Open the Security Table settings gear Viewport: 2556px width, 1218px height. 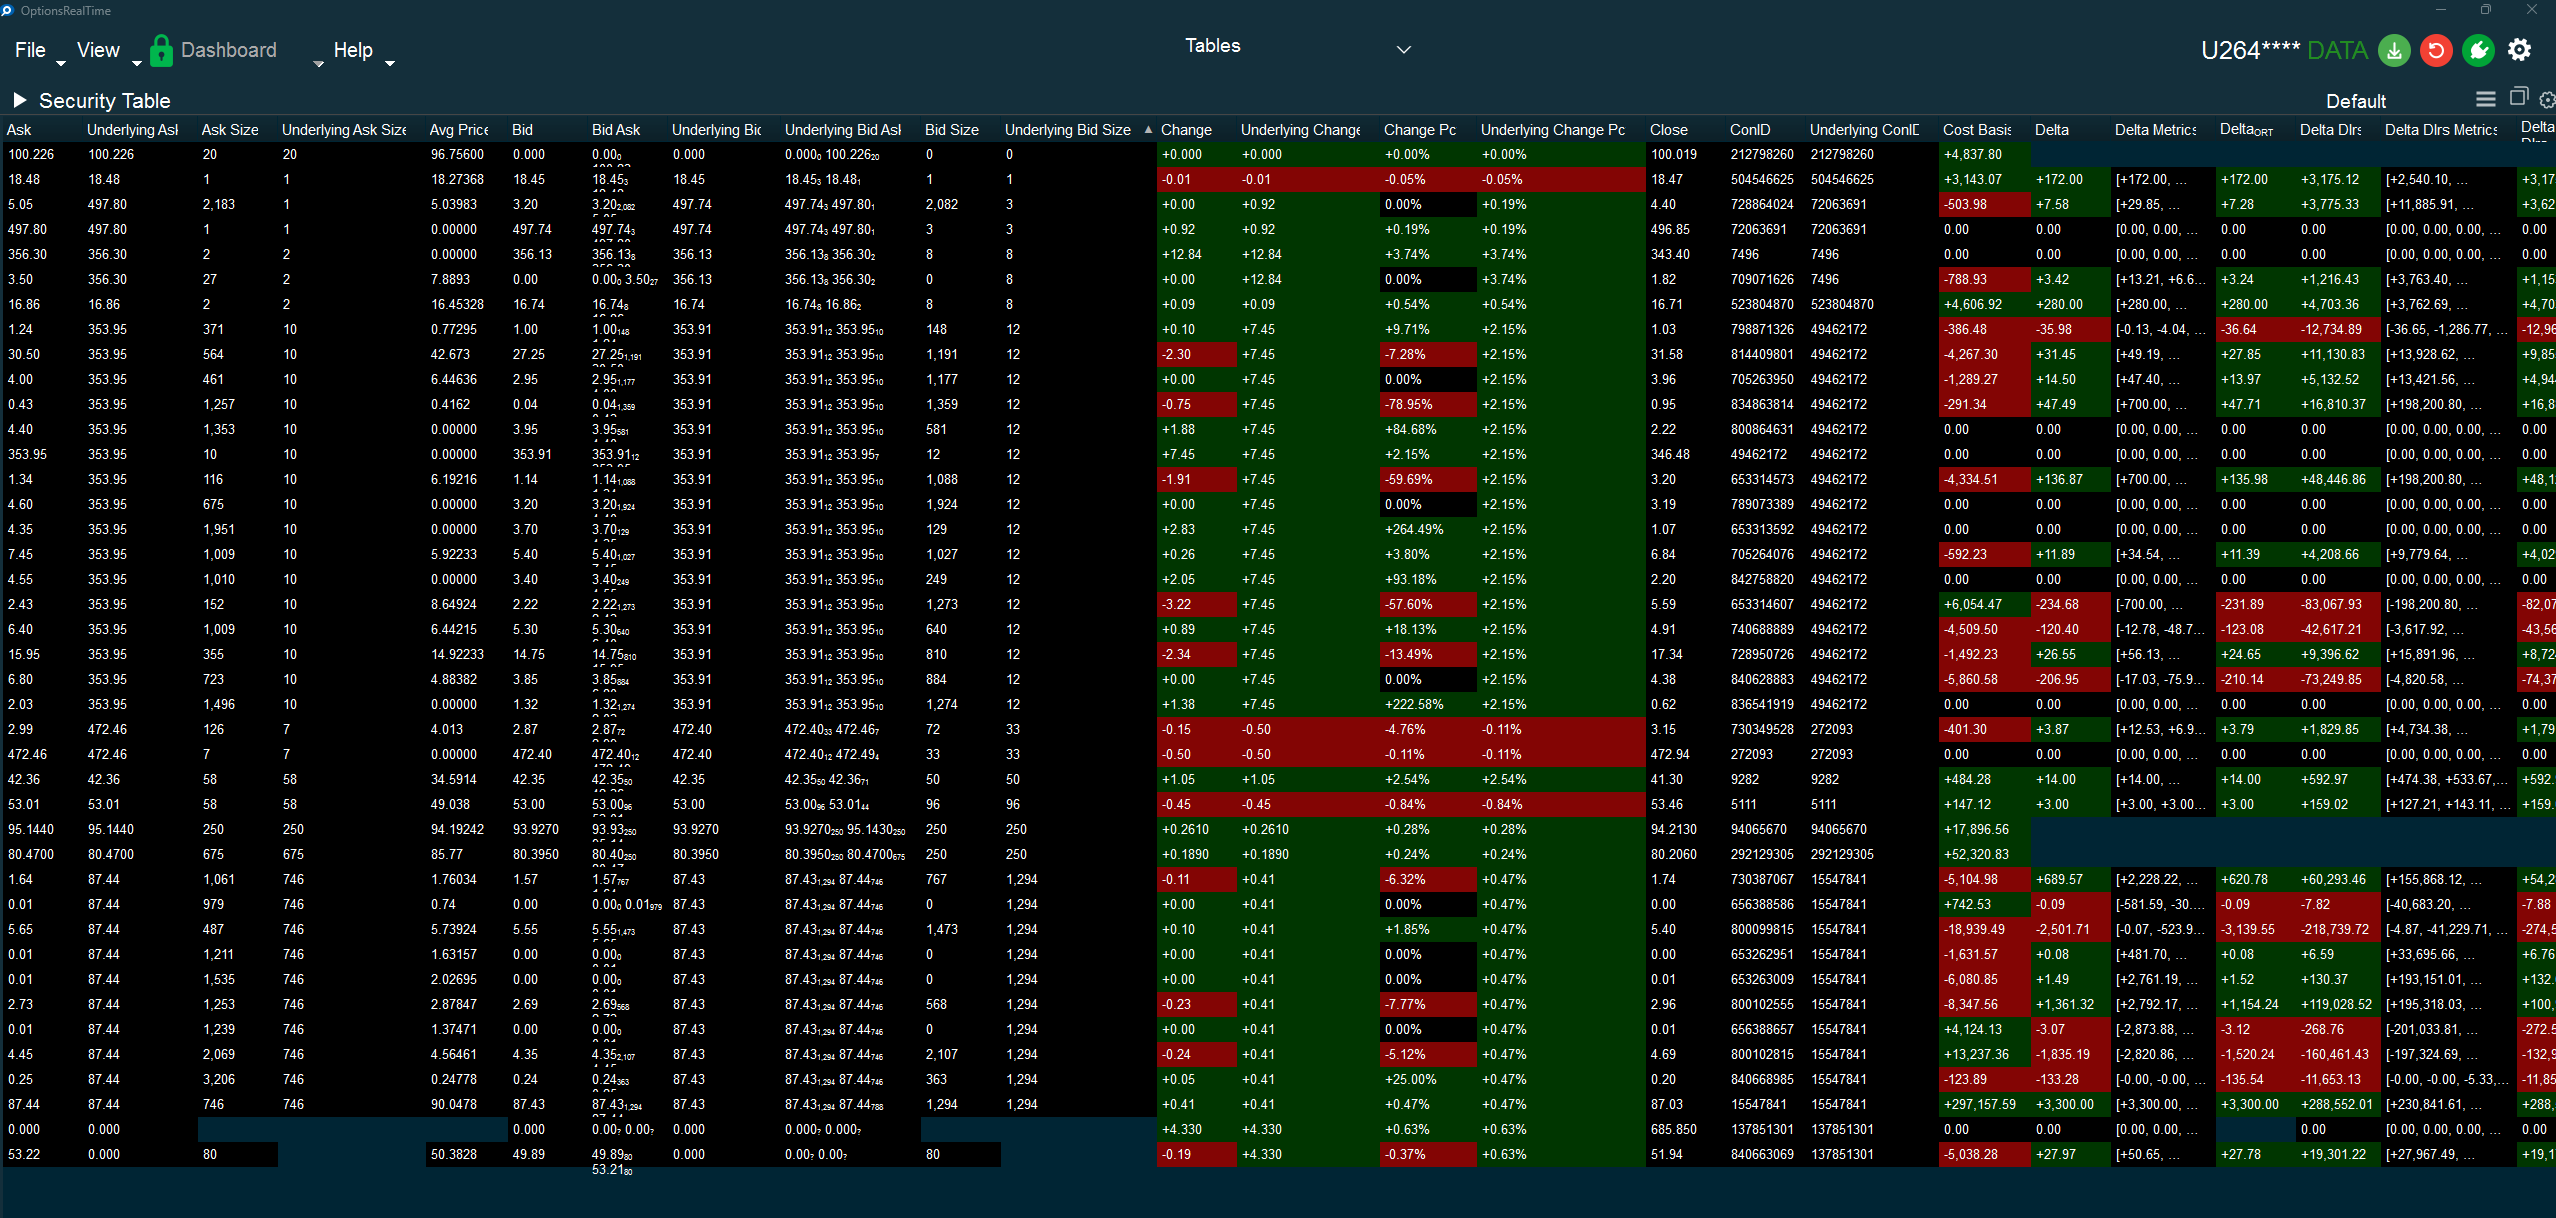2547,100
